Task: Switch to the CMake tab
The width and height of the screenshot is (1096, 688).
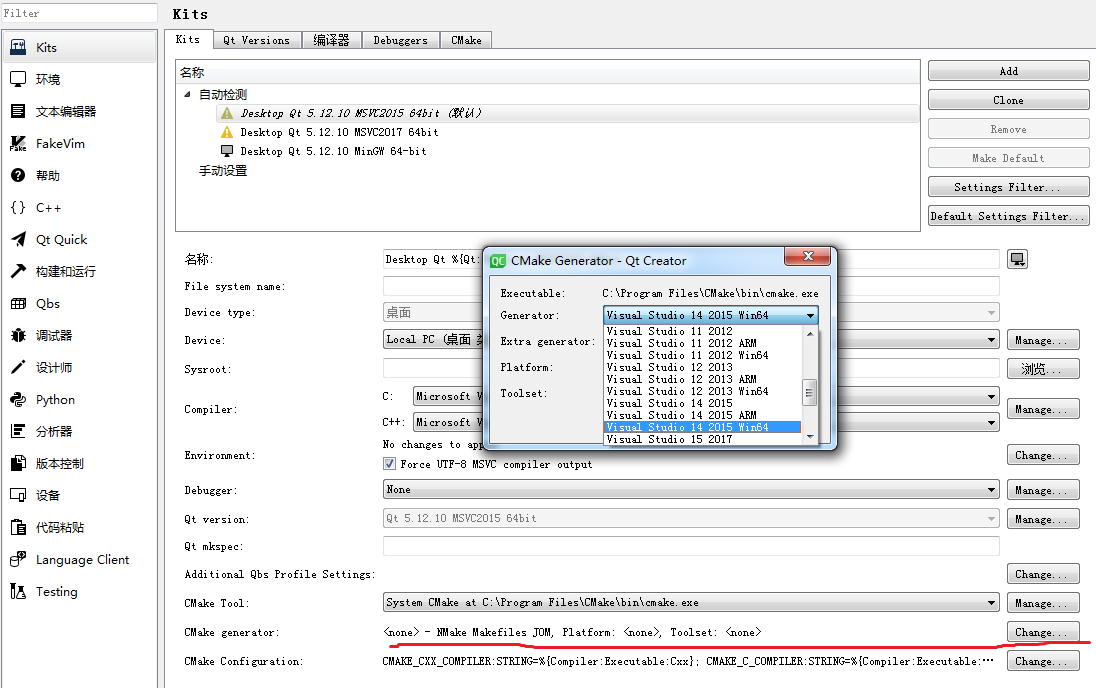Action: click(x=466, y=41)
